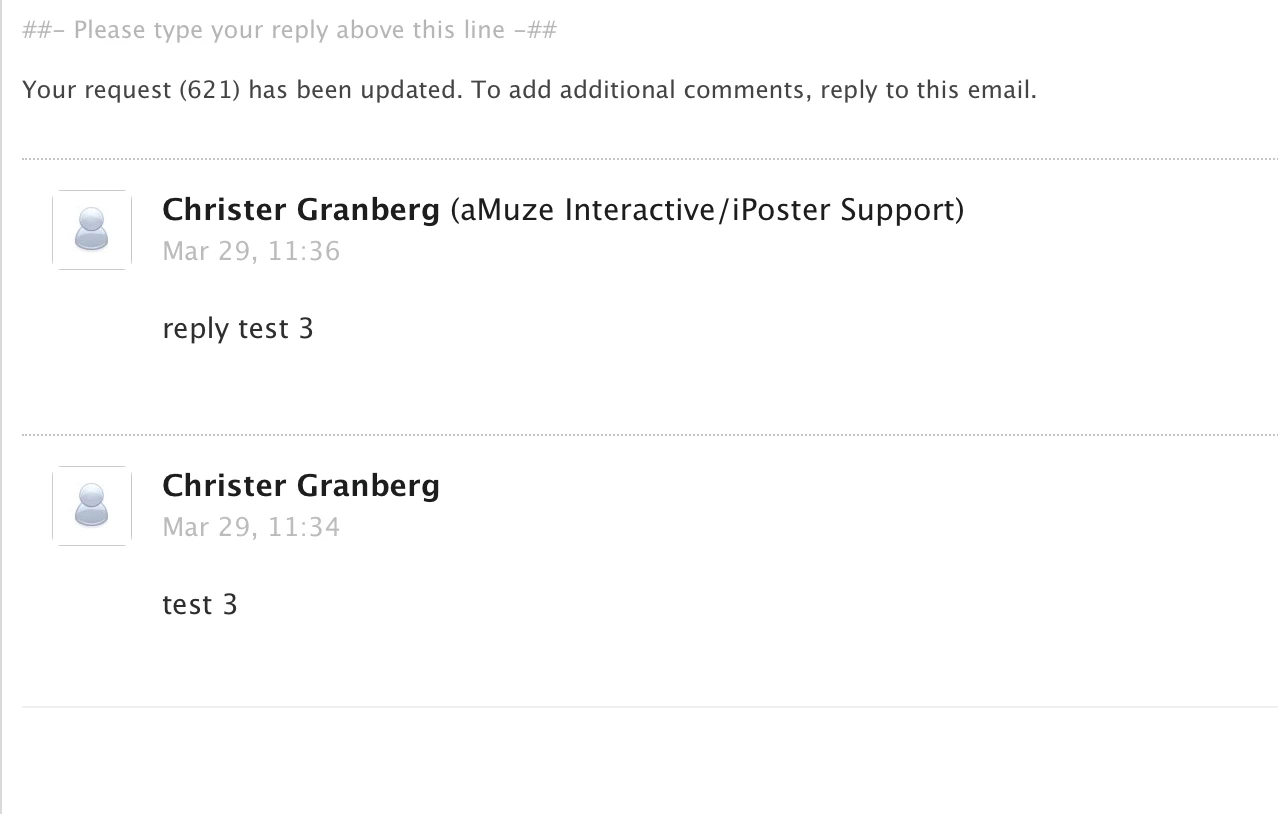The width and height of the screenshot is (1278, 814).
Task: Click the avatar icon beside the 11:34 comment
Action: (92, 506)
